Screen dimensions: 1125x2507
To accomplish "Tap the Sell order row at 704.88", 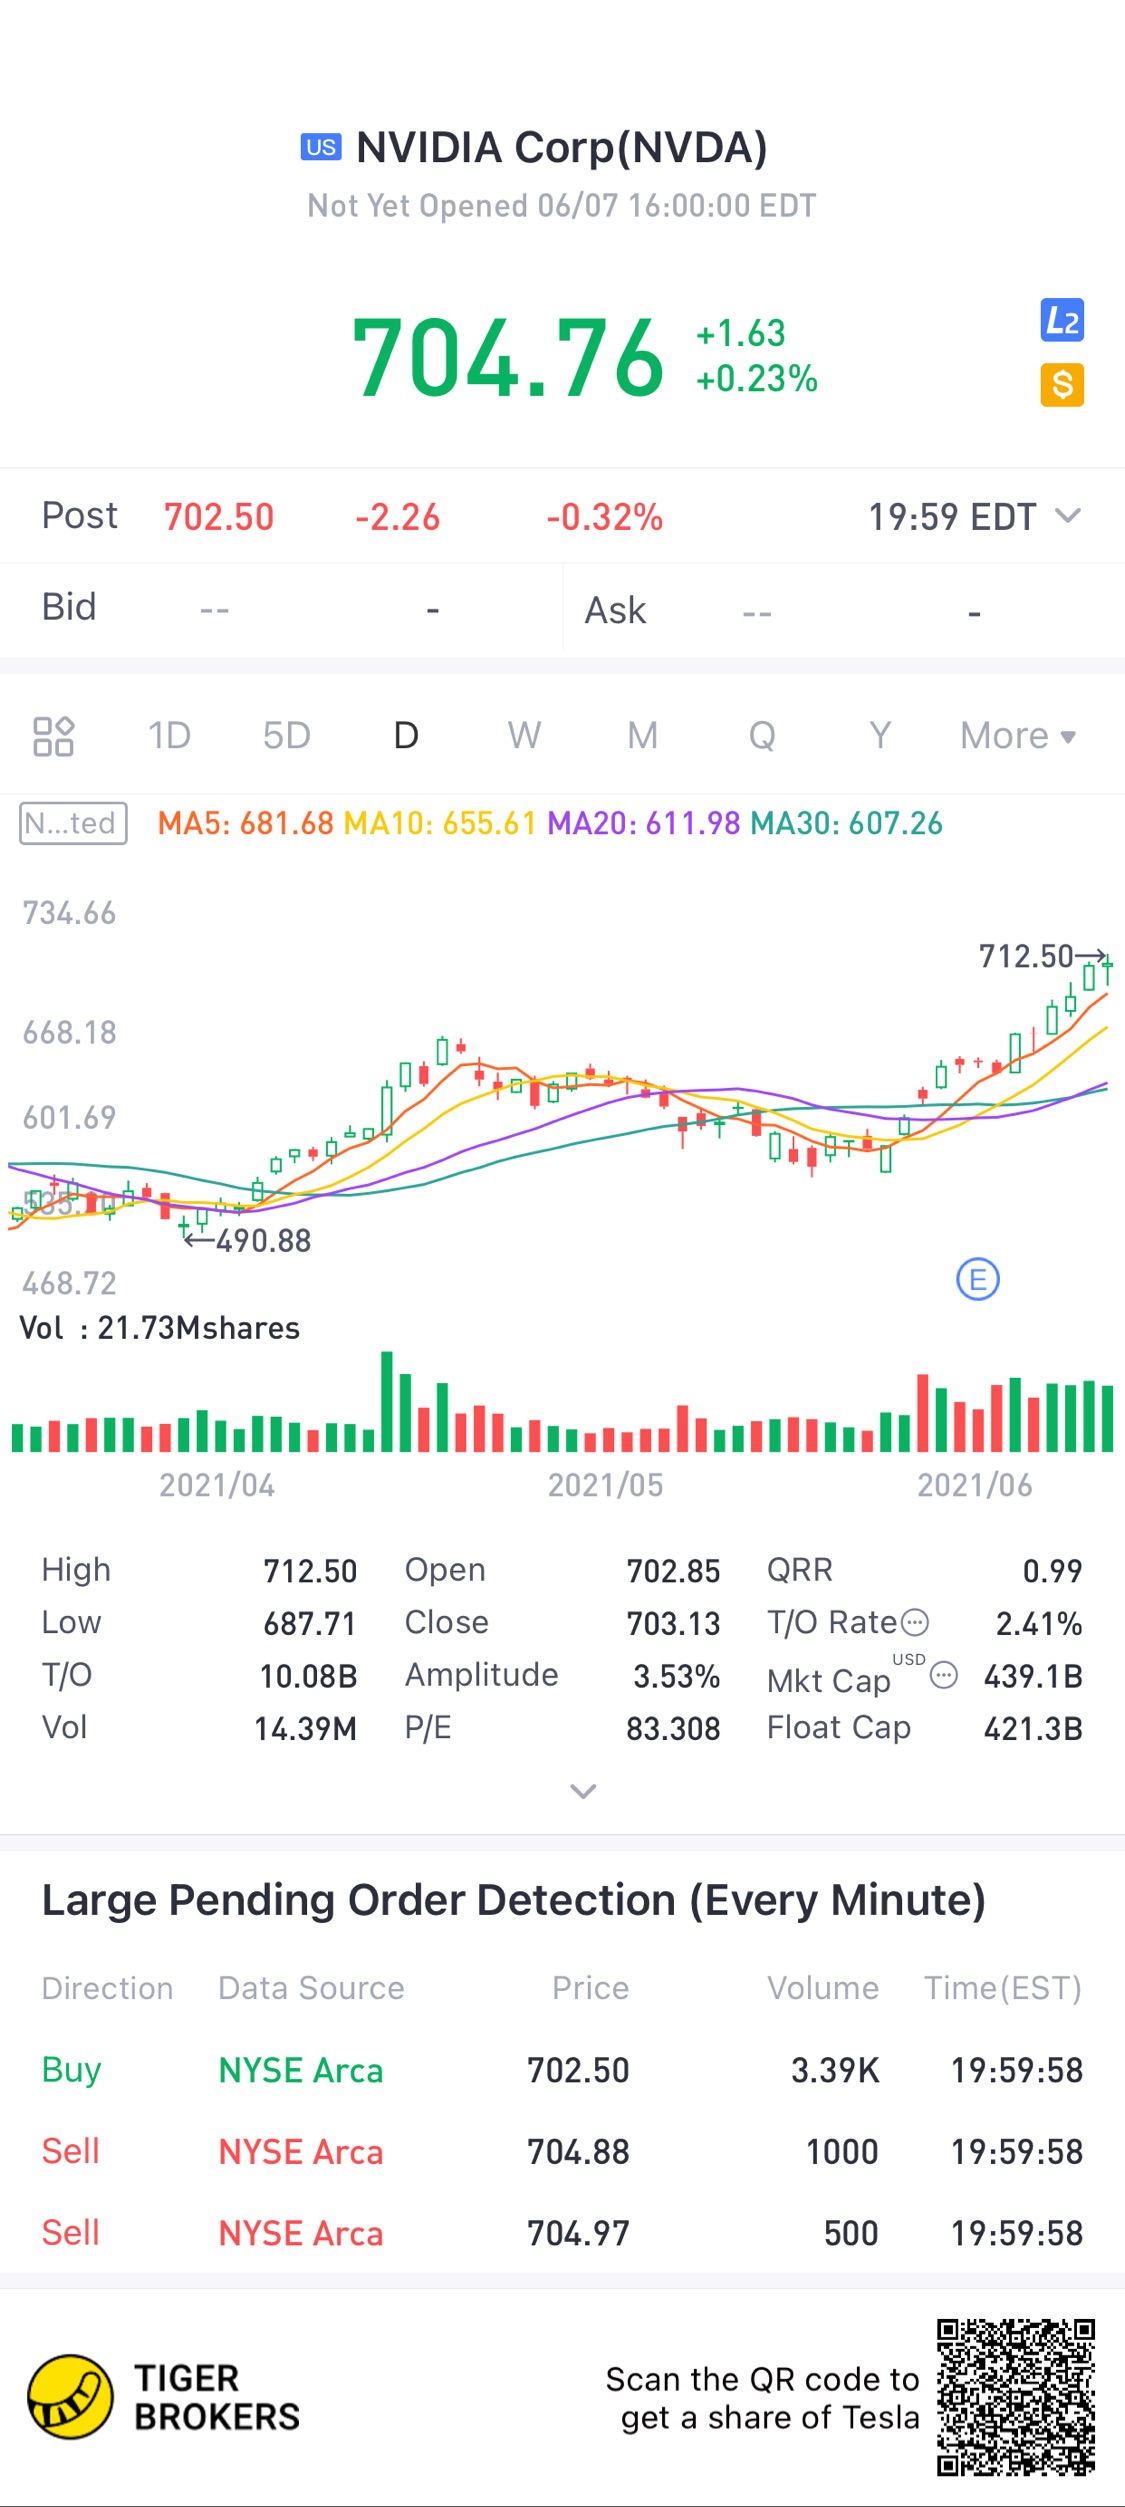I will point(562,2151).
